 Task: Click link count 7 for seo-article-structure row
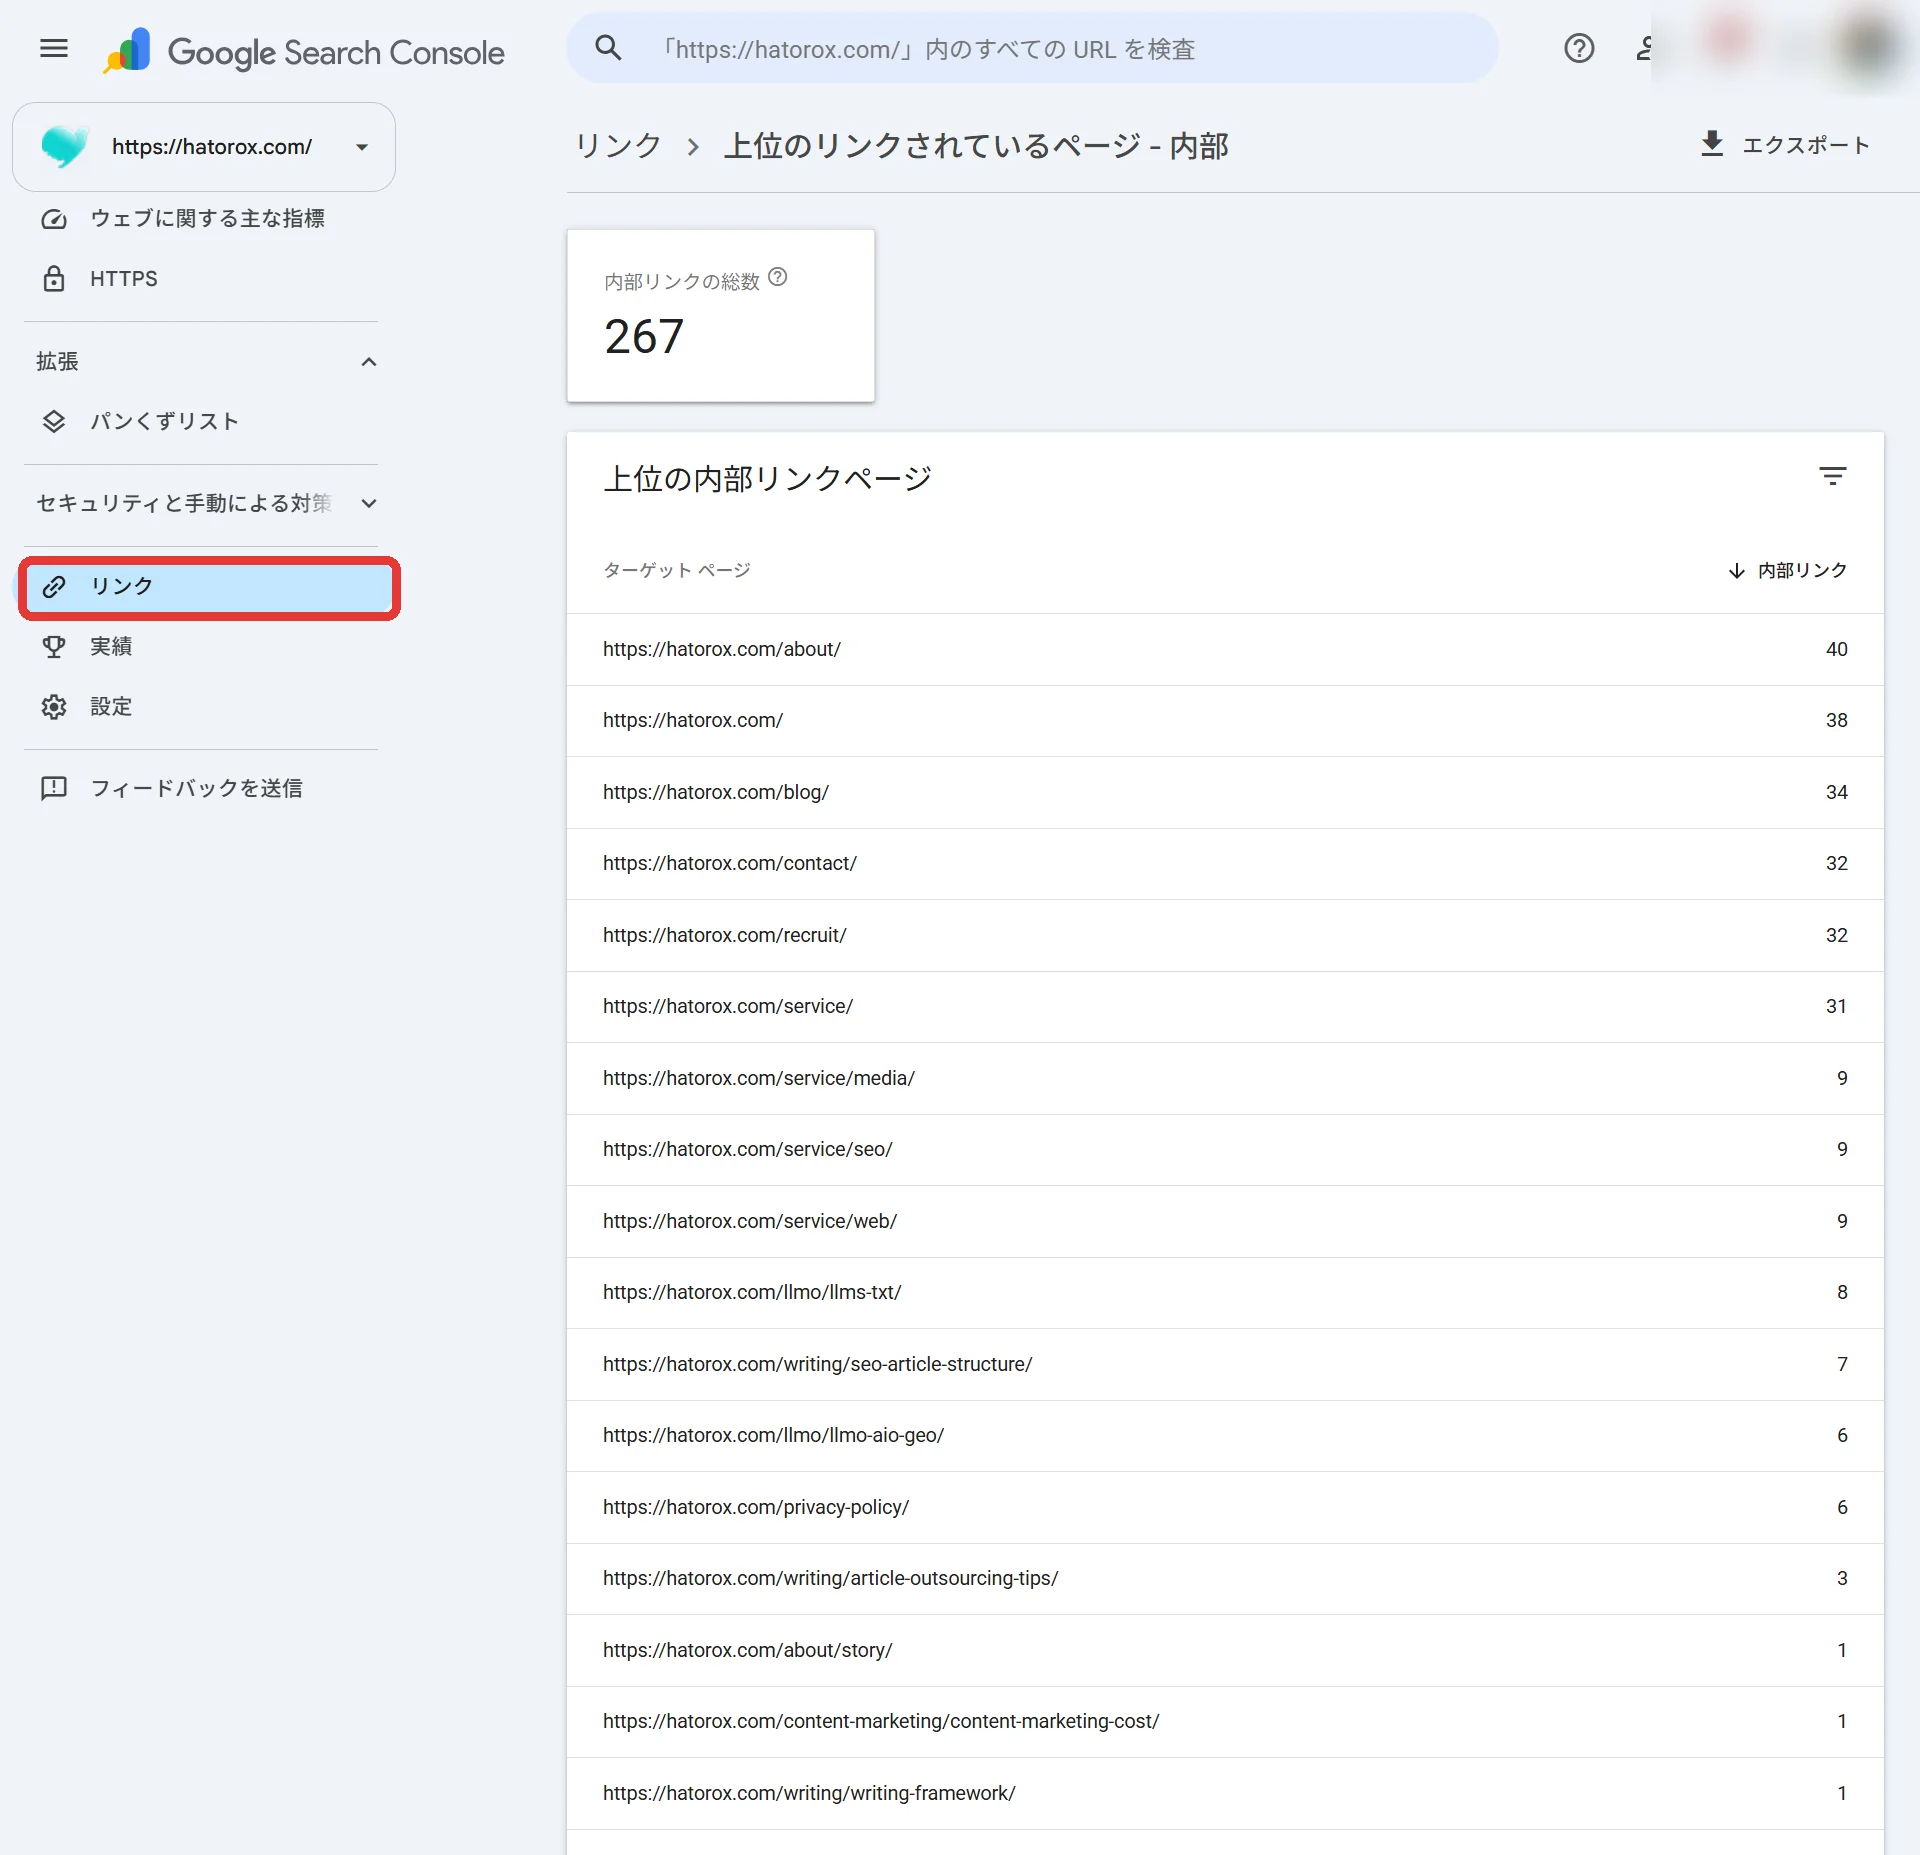click(x=1842, y=1364)
